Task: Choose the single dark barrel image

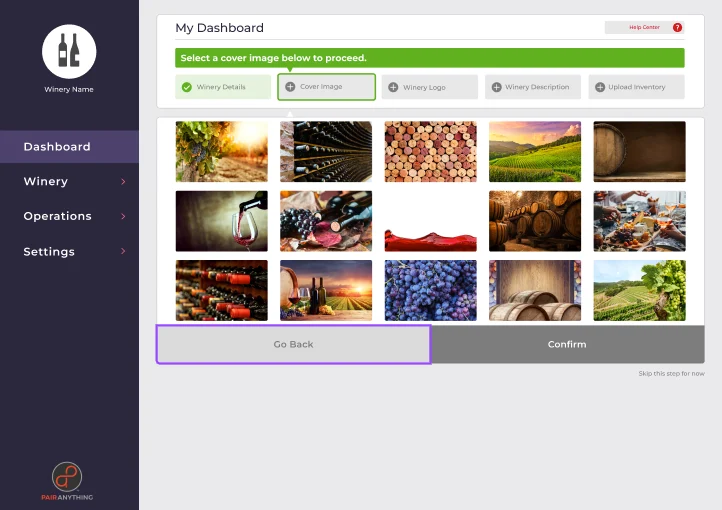Action: (x=640, y=151)
